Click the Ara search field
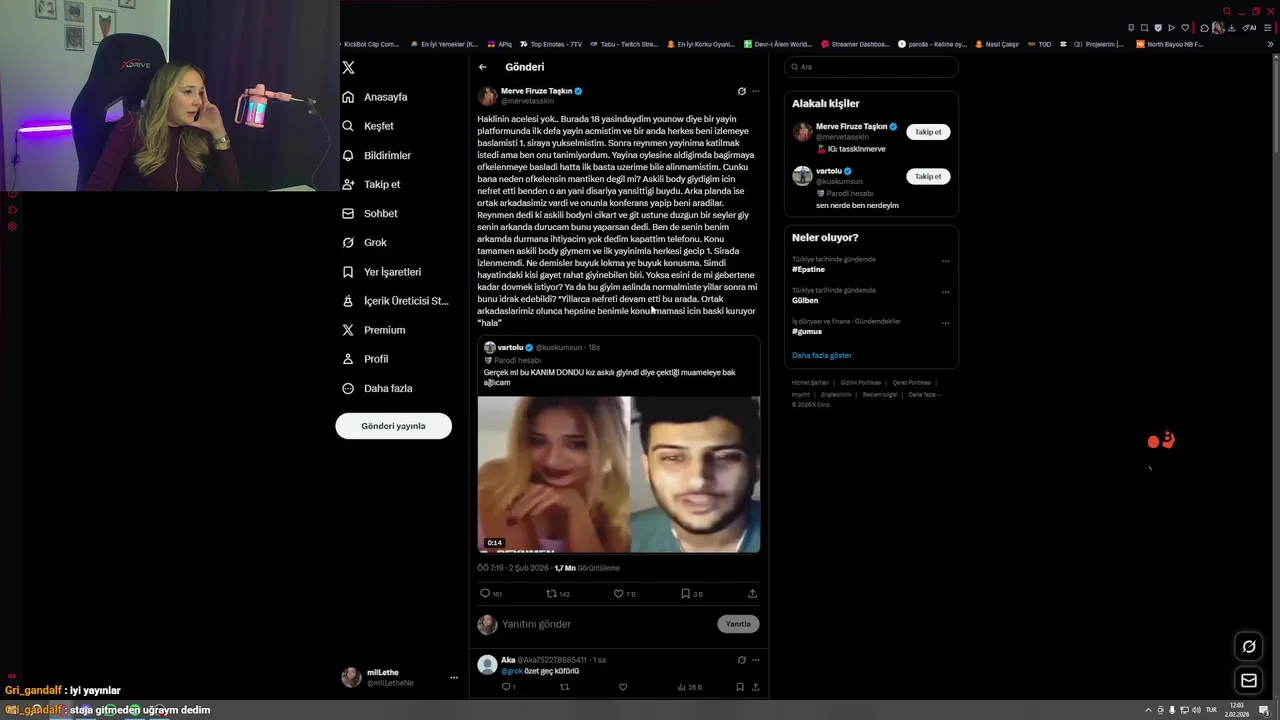The image size is (1280, 720). click(x=871, y=67)
